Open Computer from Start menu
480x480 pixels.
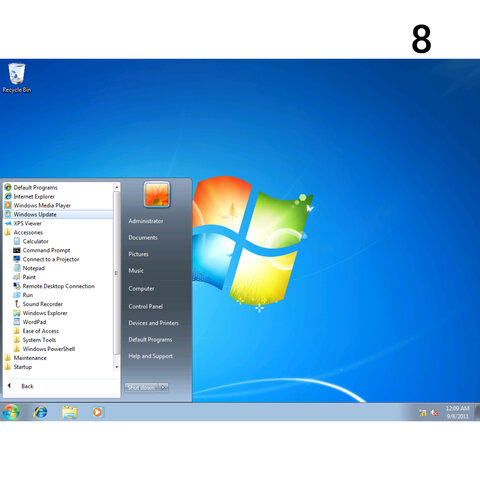point(141,289)
